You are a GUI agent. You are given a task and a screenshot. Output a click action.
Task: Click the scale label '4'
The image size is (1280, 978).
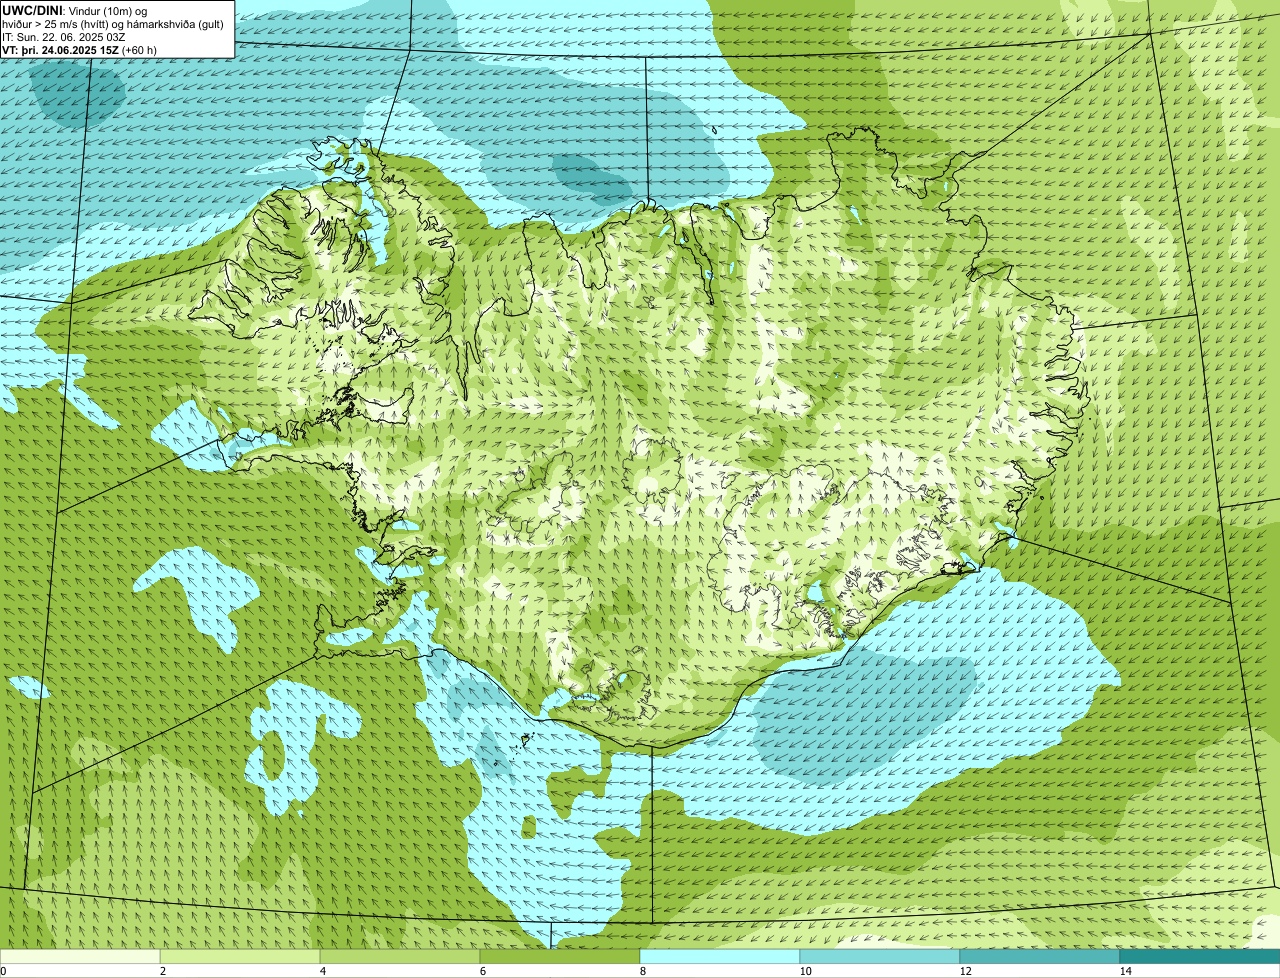(x=322, y=971)
